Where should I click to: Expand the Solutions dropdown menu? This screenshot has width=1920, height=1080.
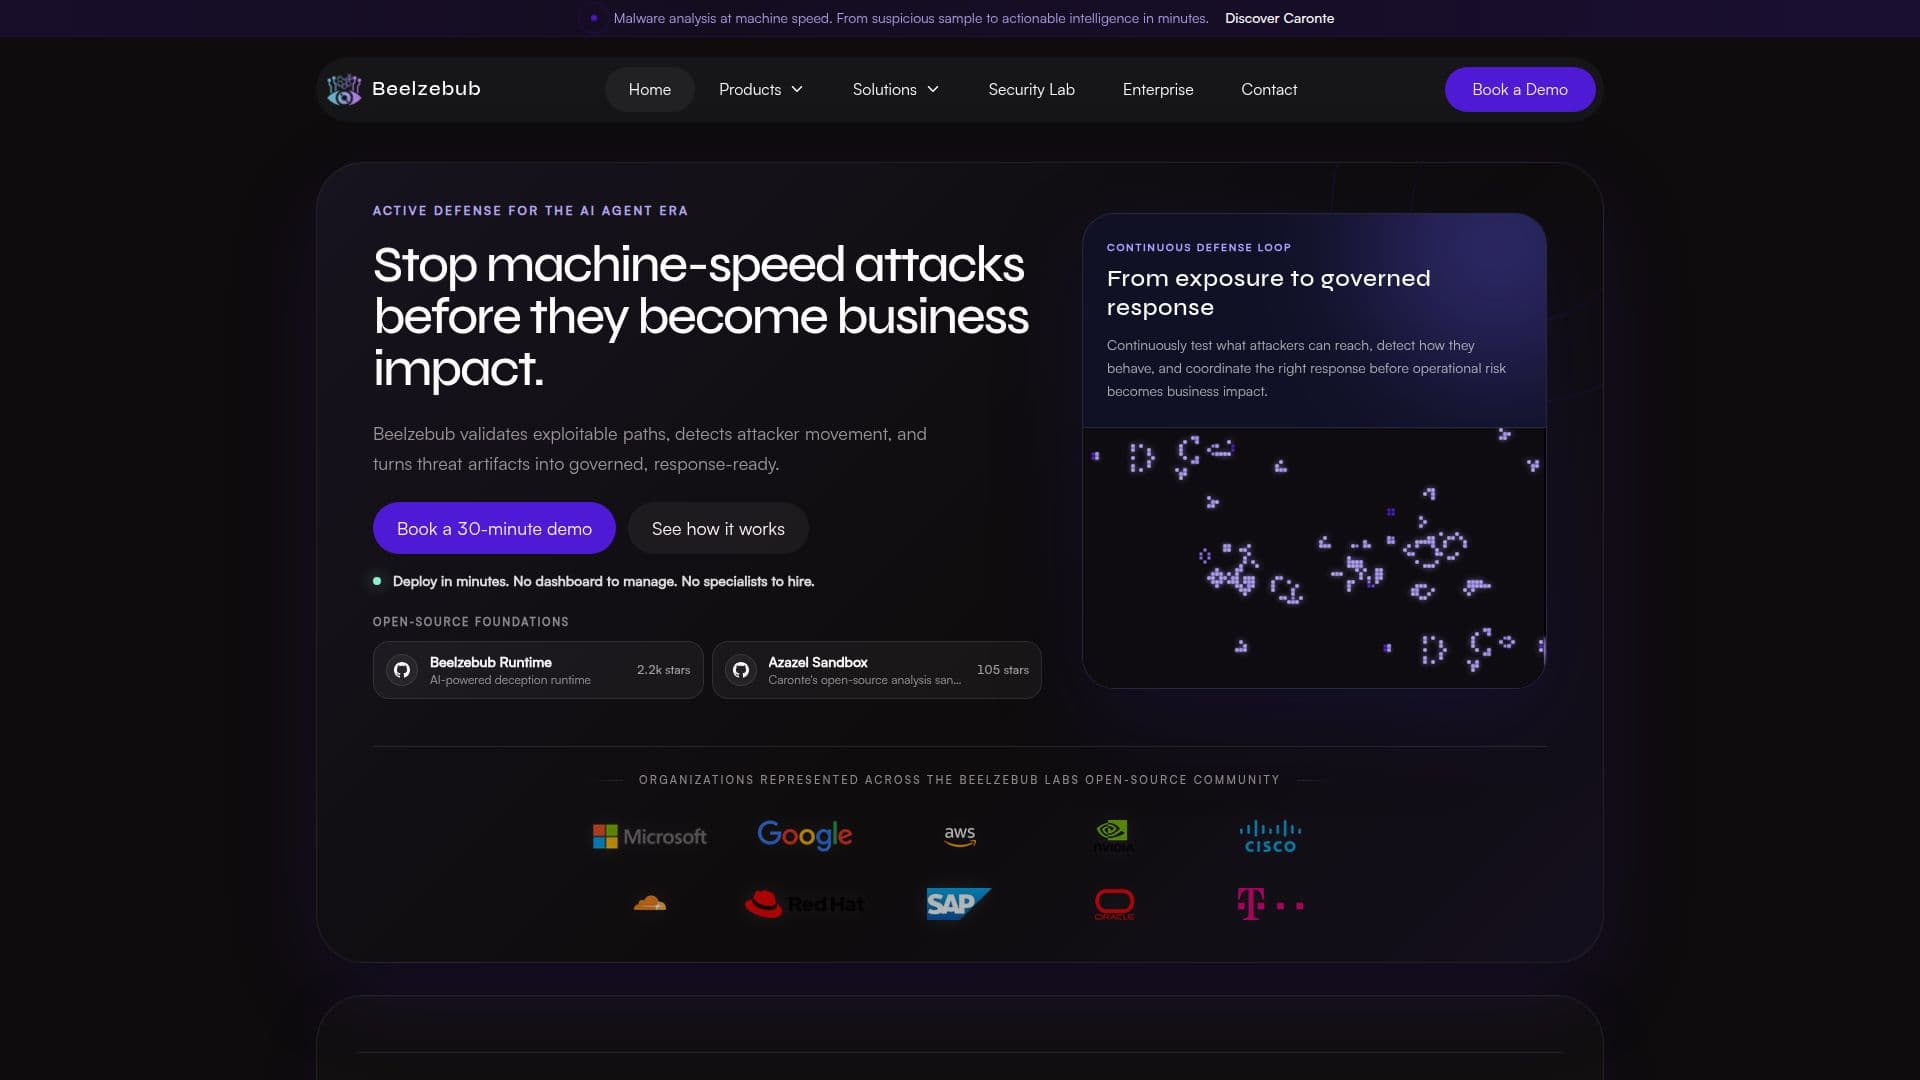(x=896, y=89)
